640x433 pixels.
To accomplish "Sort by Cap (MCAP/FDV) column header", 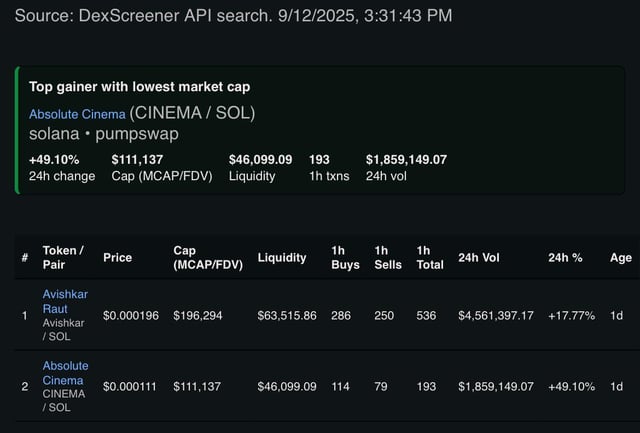I will [207, 257].
